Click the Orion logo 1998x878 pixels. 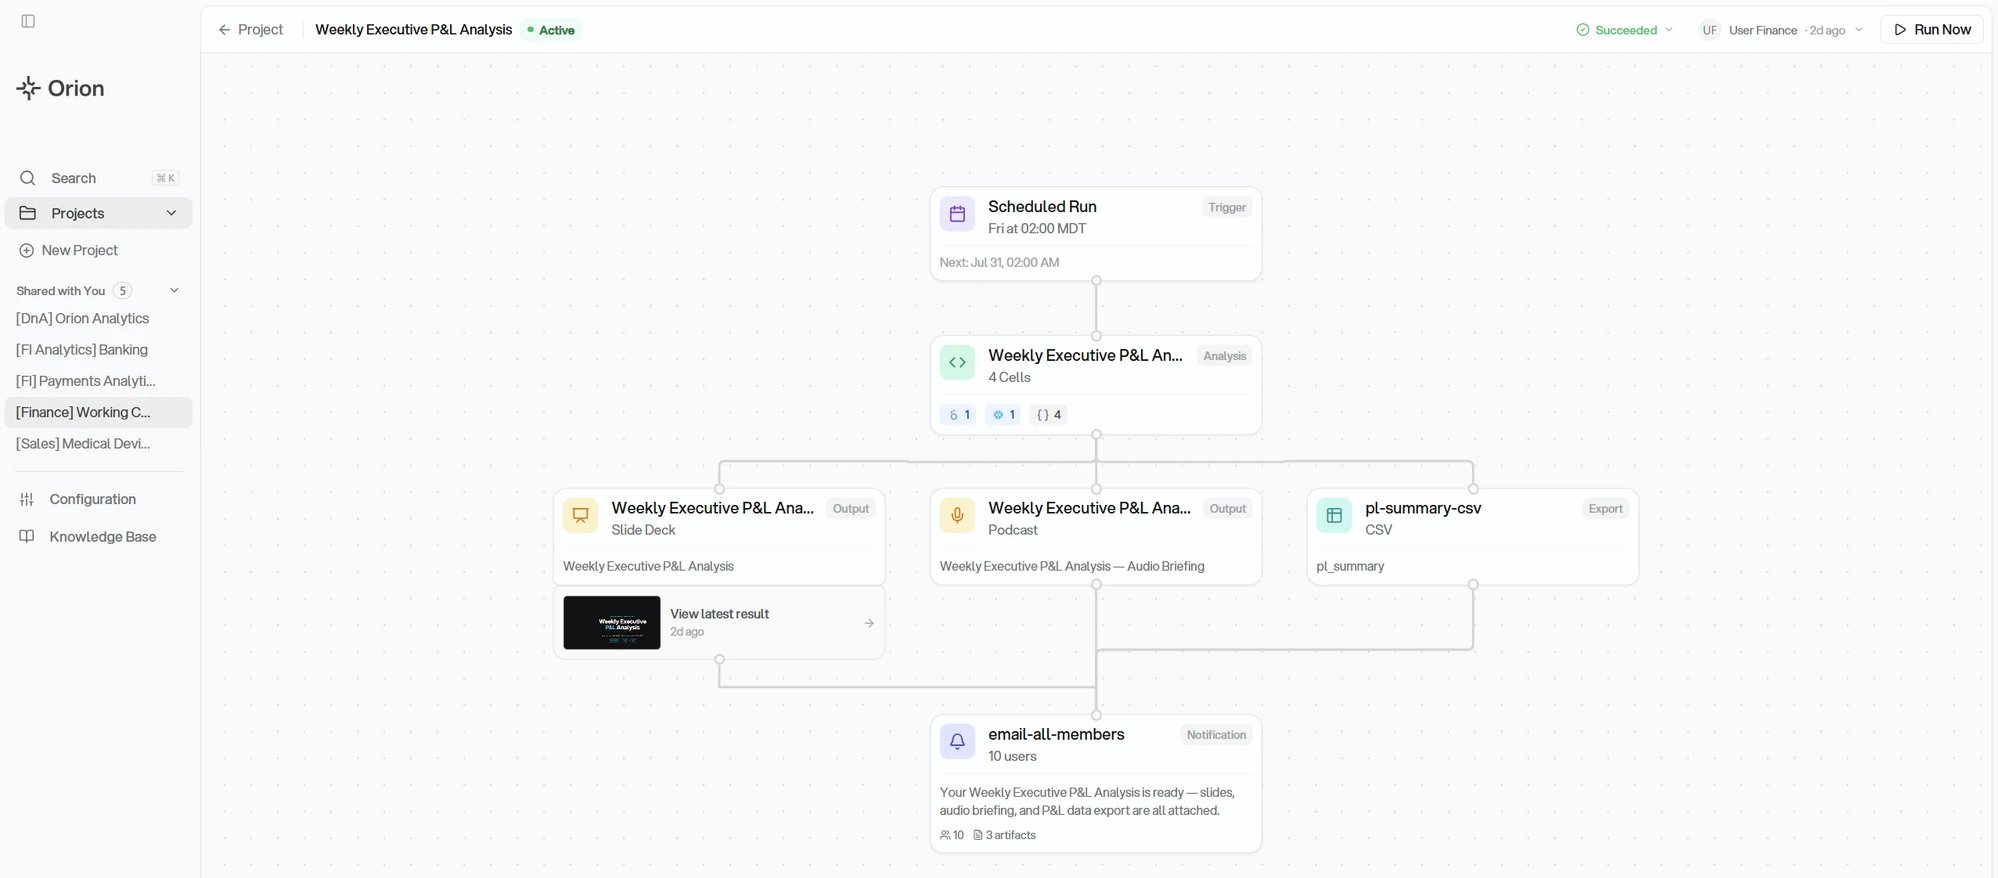(x=60, y=88)
